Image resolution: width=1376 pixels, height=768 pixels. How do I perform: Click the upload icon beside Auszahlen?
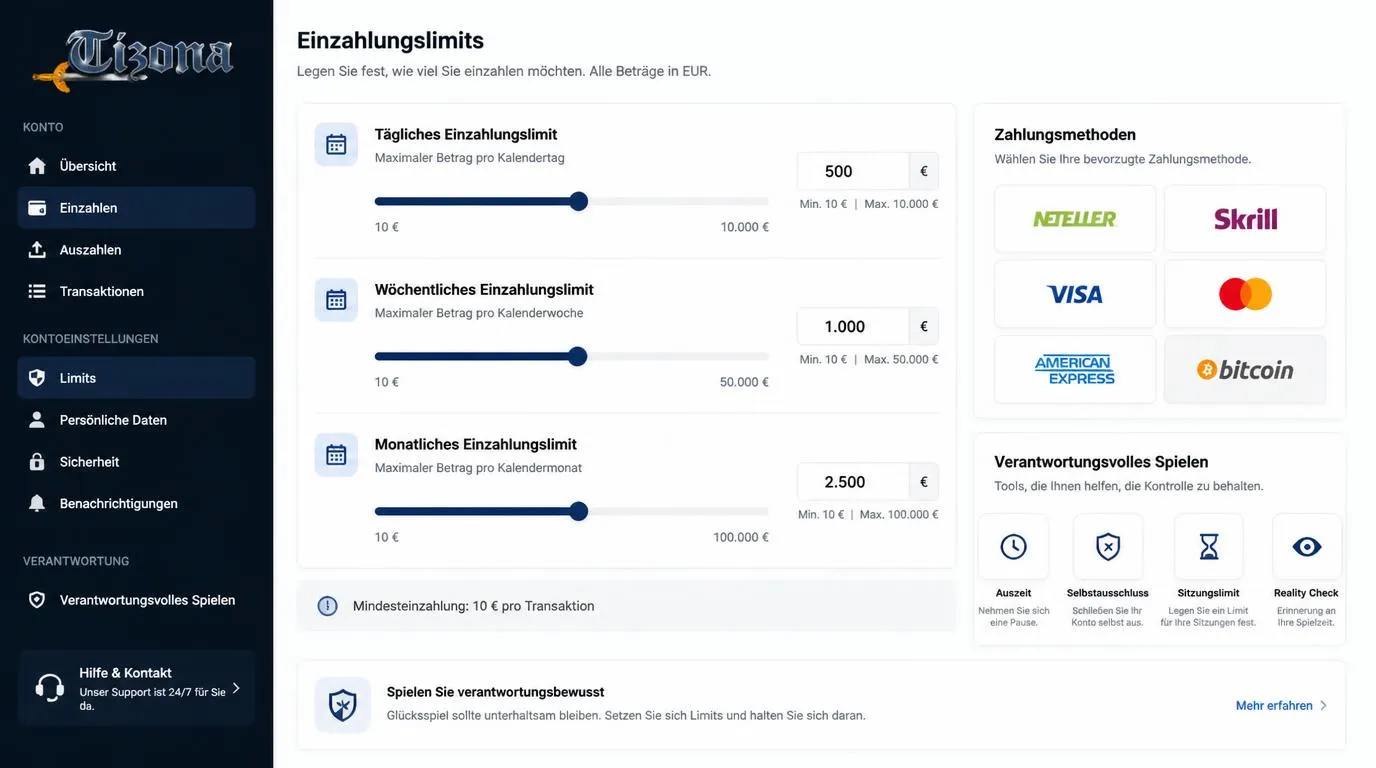[37, 250]
